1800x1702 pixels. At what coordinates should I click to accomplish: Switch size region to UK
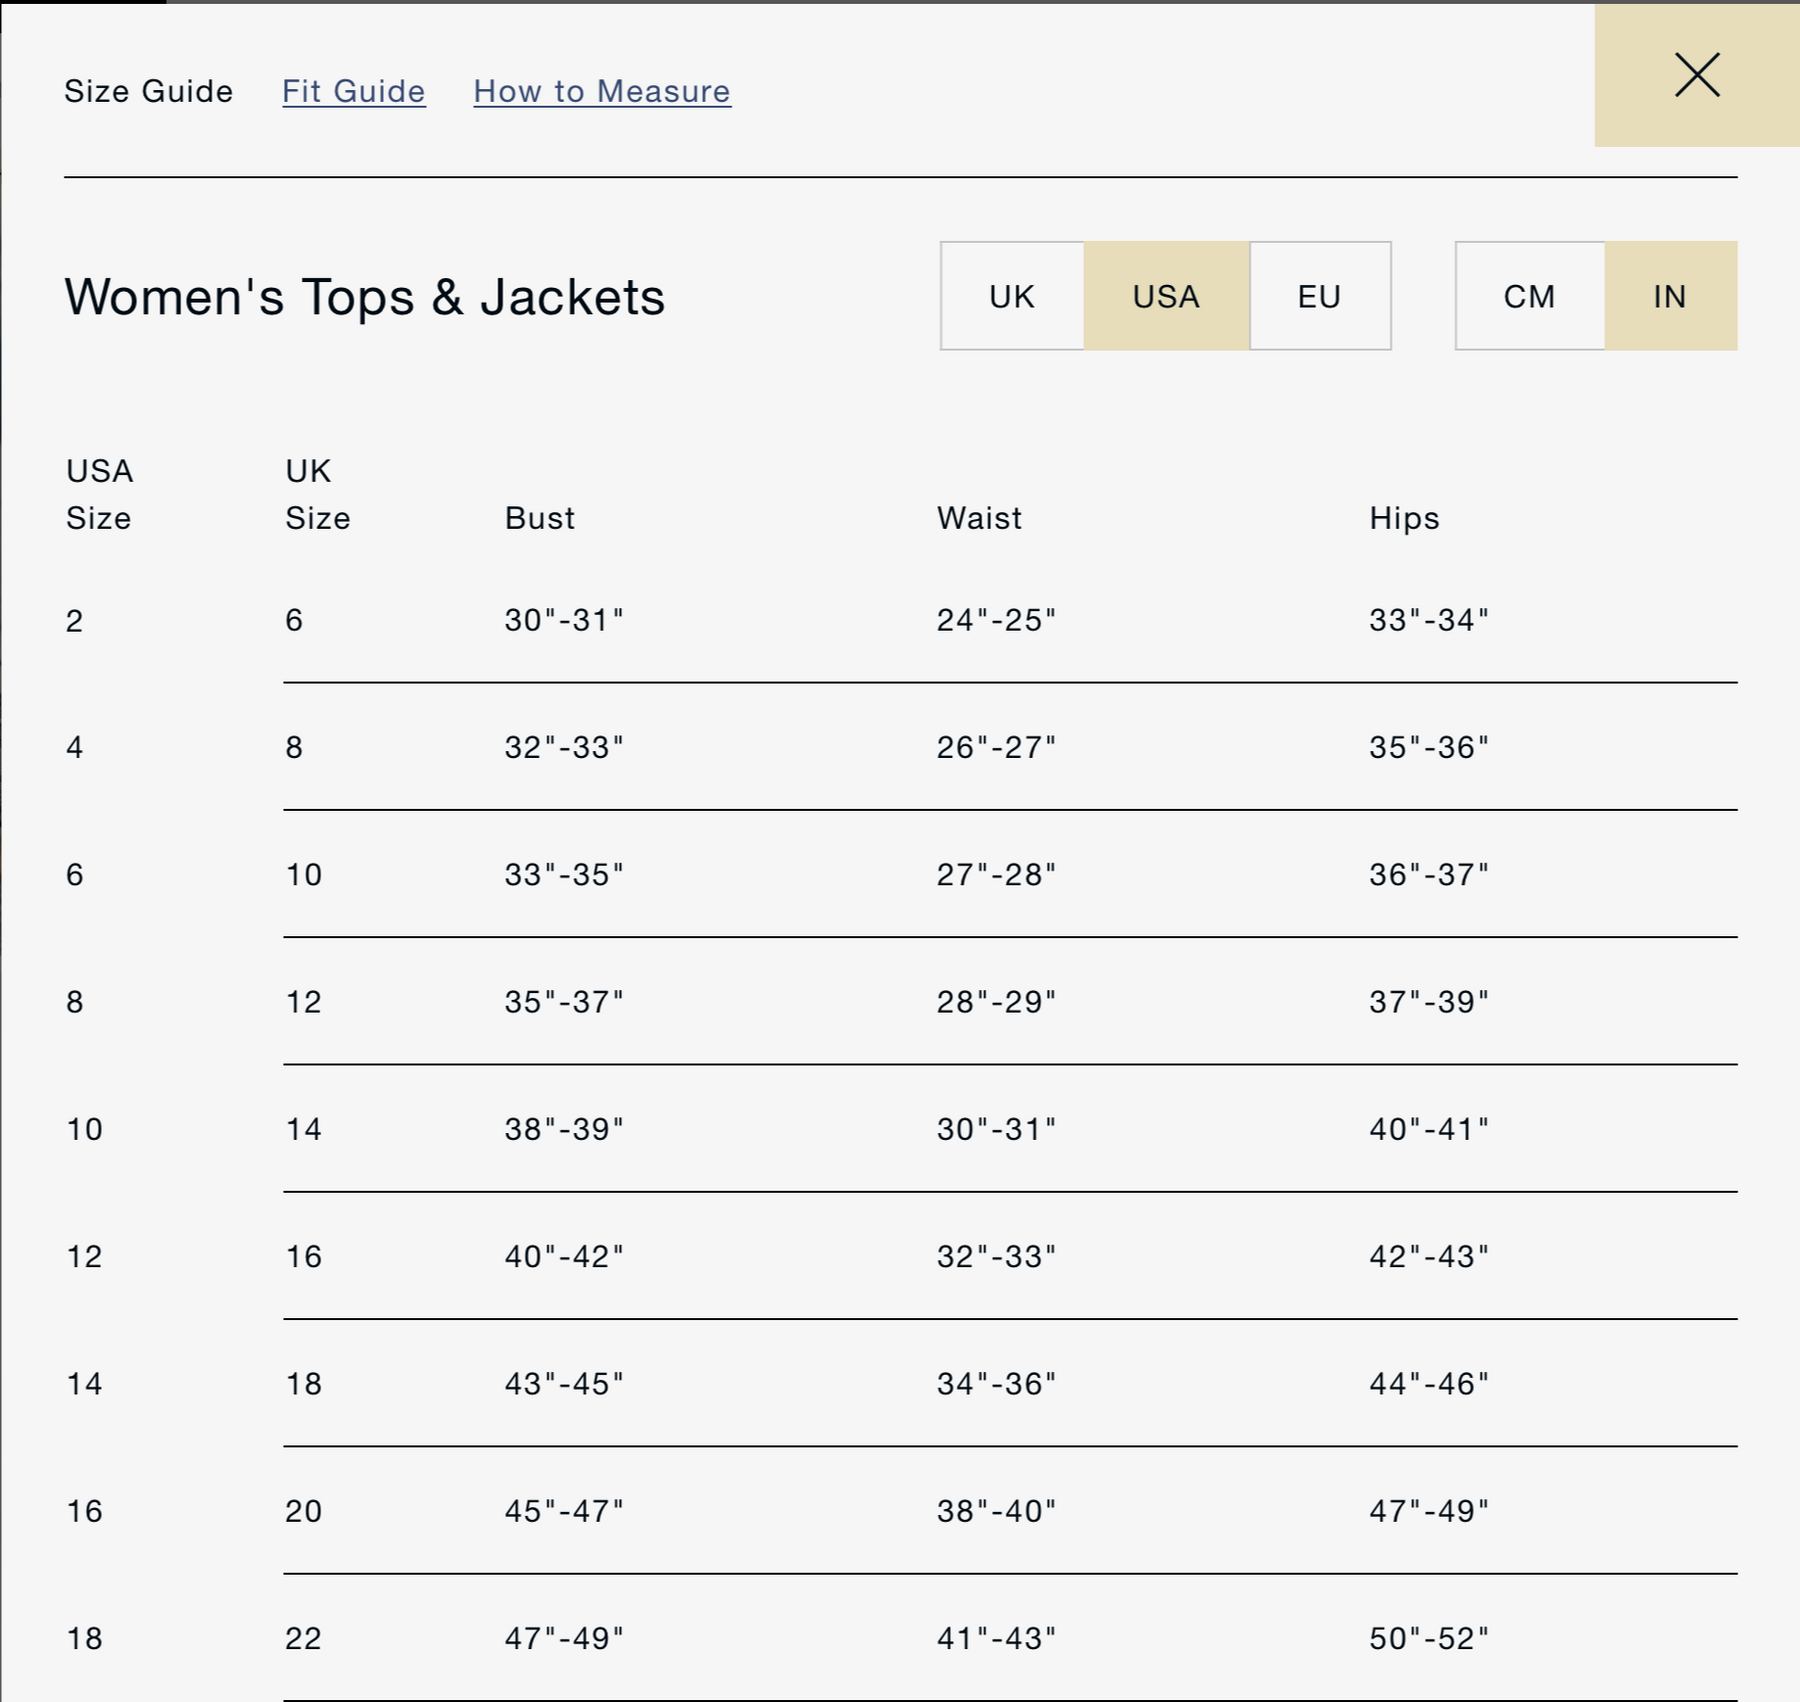tap(1011, 296)
